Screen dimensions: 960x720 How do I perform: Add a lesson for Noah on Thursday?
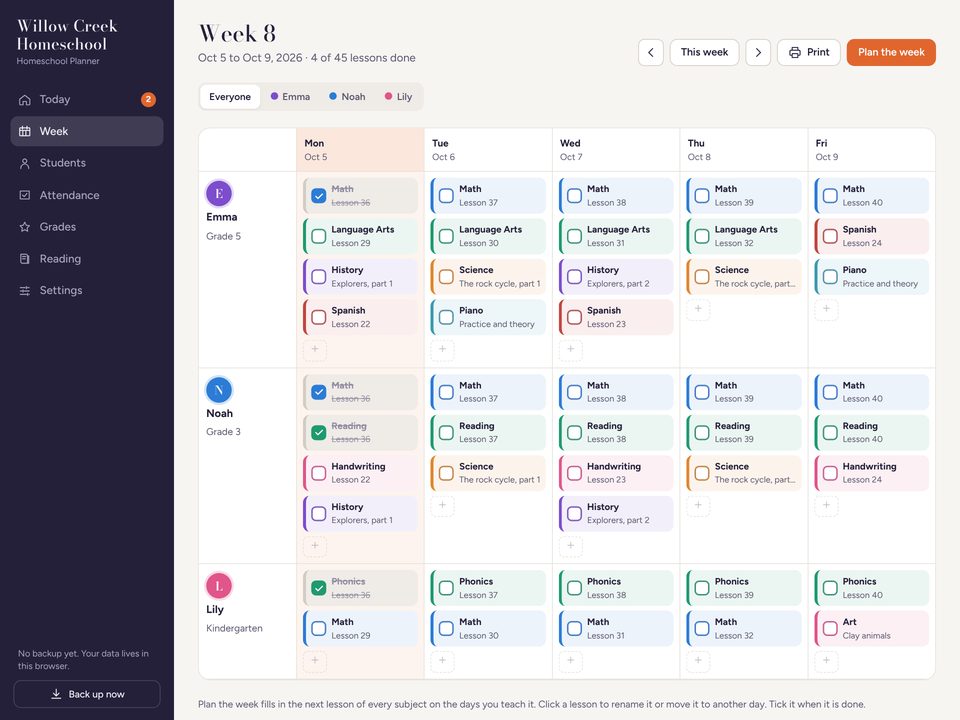pyautogui.click(x=698, y=505)
